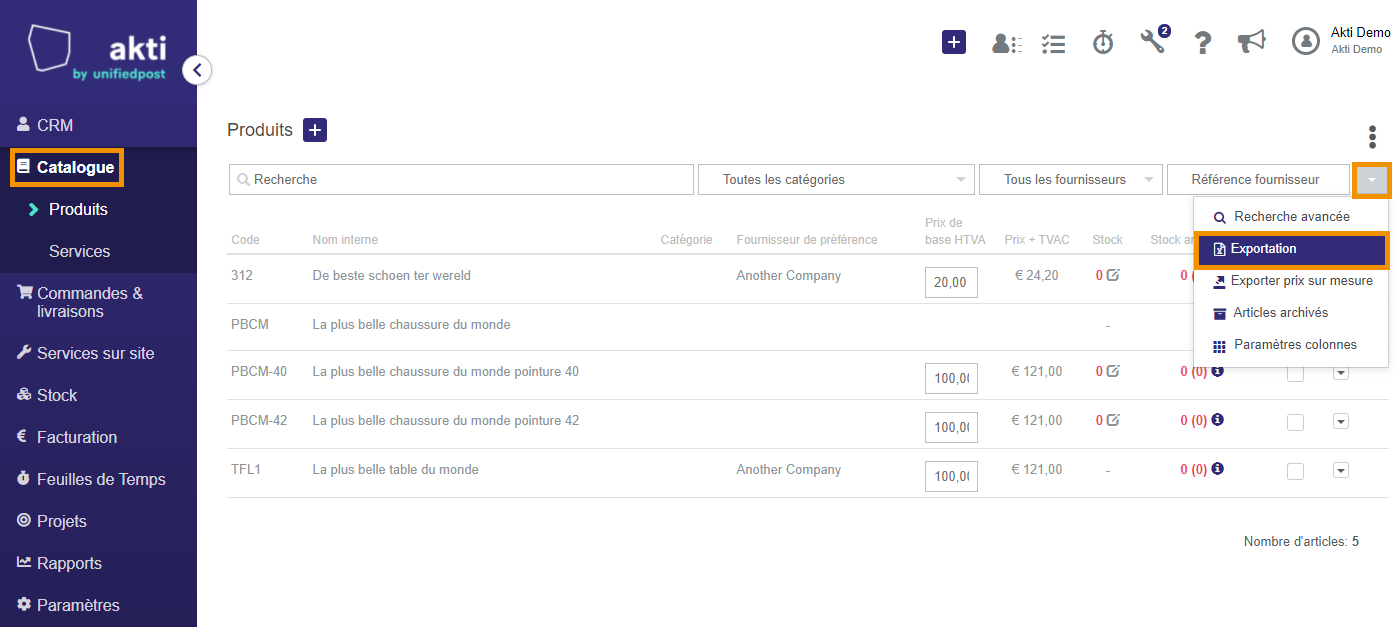Click the Fournisseur de préférence header
The width and height of the screenshot is (1399, 627).
click(x=807, y=240)
